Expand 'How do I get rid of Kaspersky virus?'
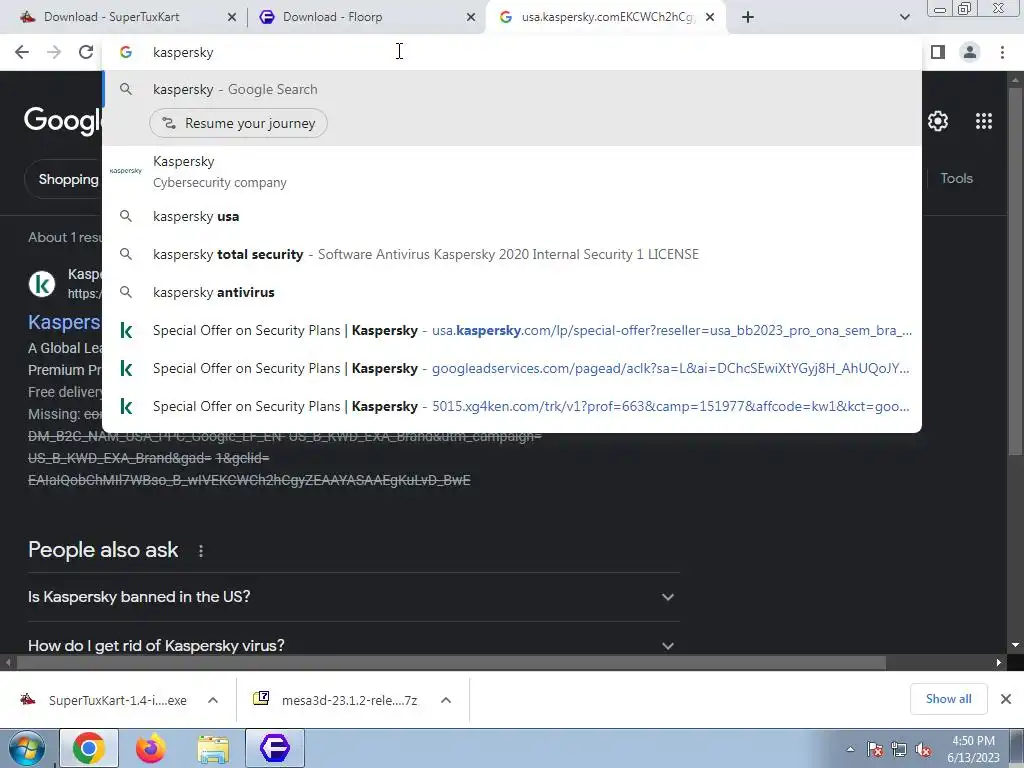 [354, 645]
